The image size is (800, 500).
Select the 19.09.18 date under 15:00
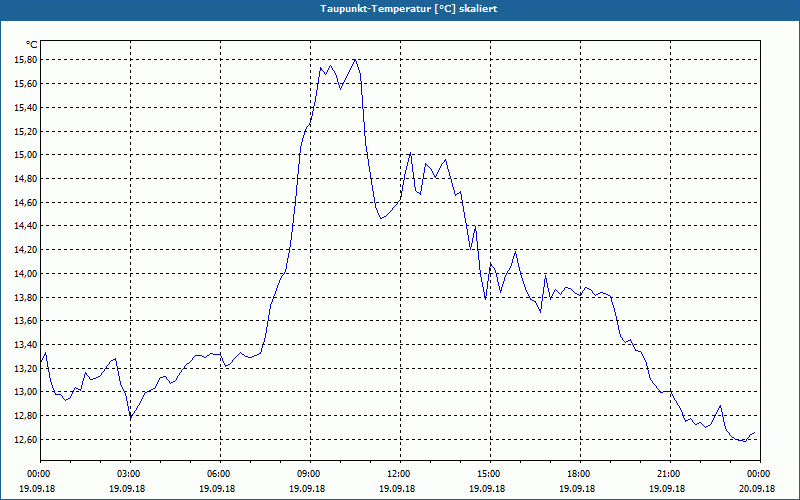[487, 488]
